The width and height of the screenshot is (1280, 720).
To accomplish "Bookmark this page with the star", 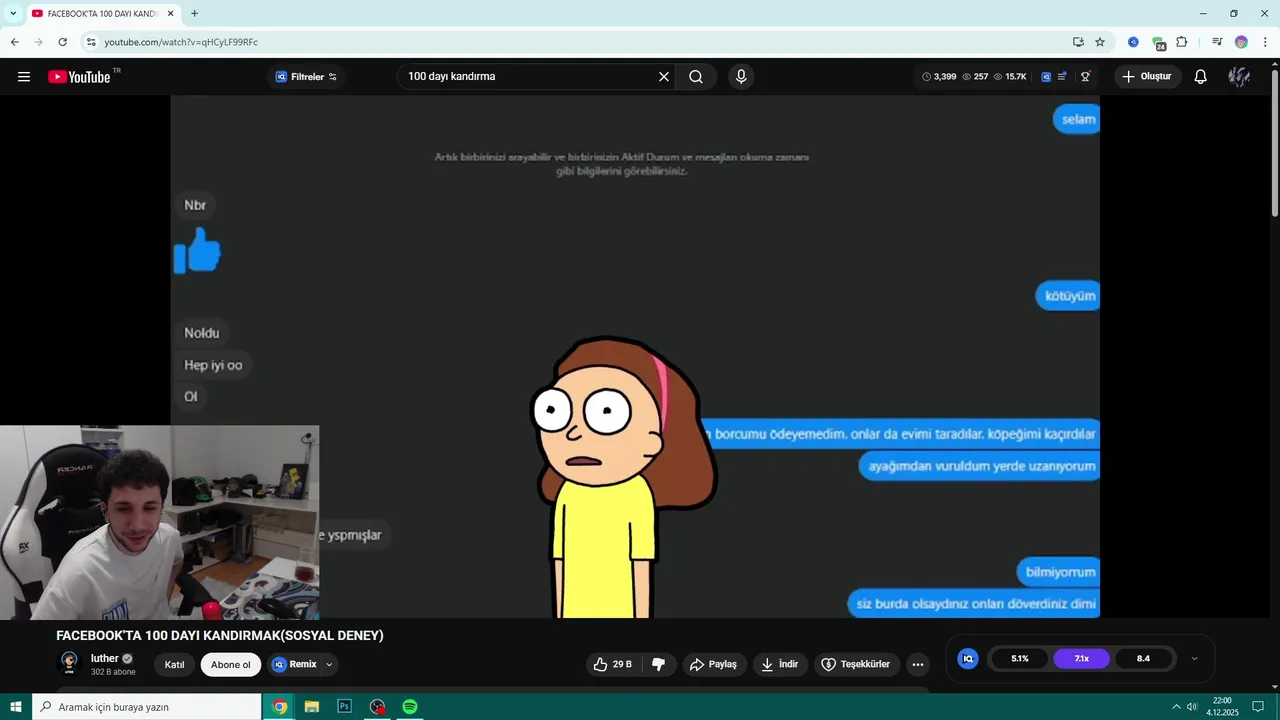I will 1100,42.
